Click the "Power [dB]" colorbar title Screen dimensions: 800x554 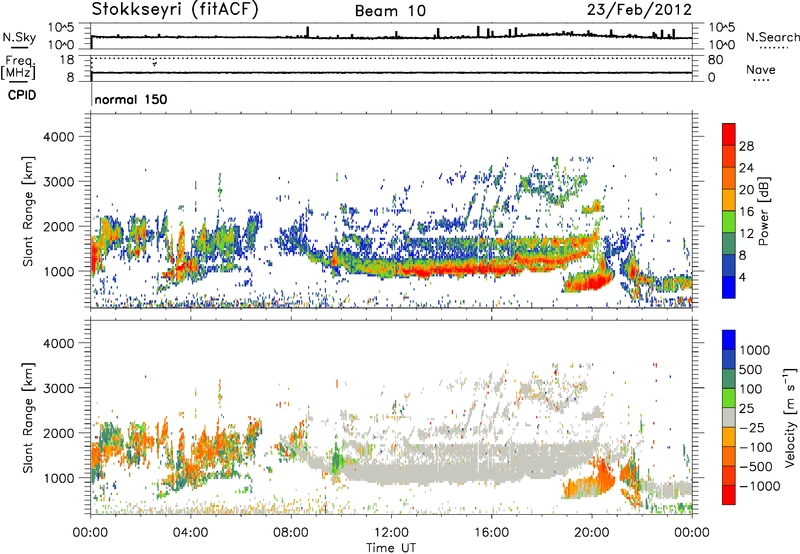tap(763, 211)
